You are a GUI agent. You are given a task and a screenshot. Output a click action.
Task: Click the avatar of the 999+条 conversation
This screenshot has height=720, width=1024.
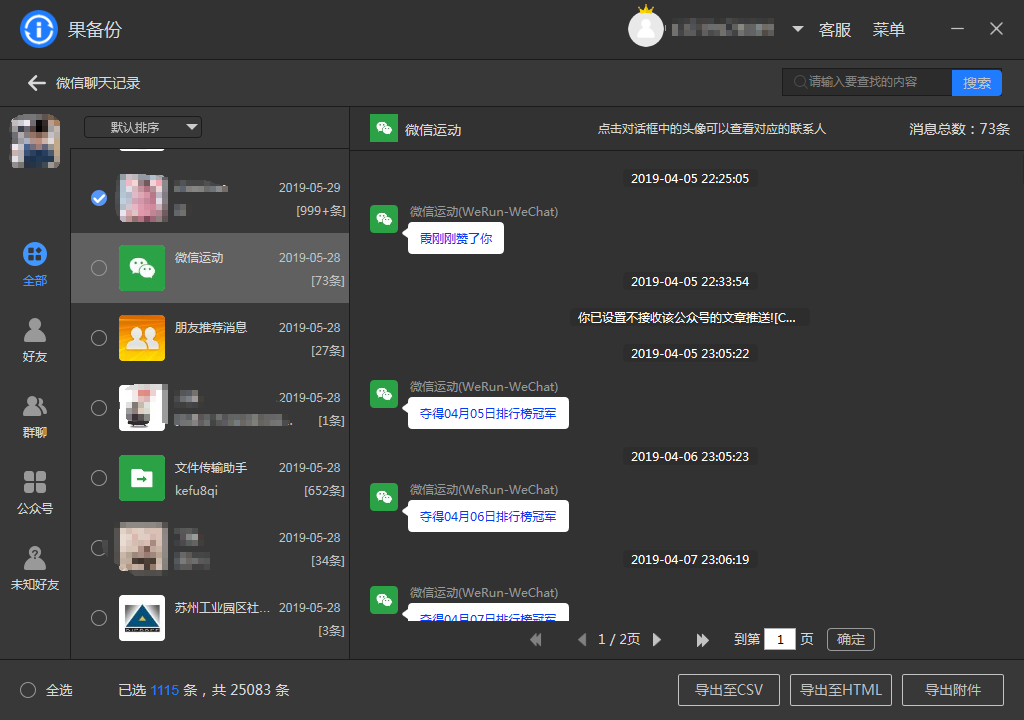point(142,198)
